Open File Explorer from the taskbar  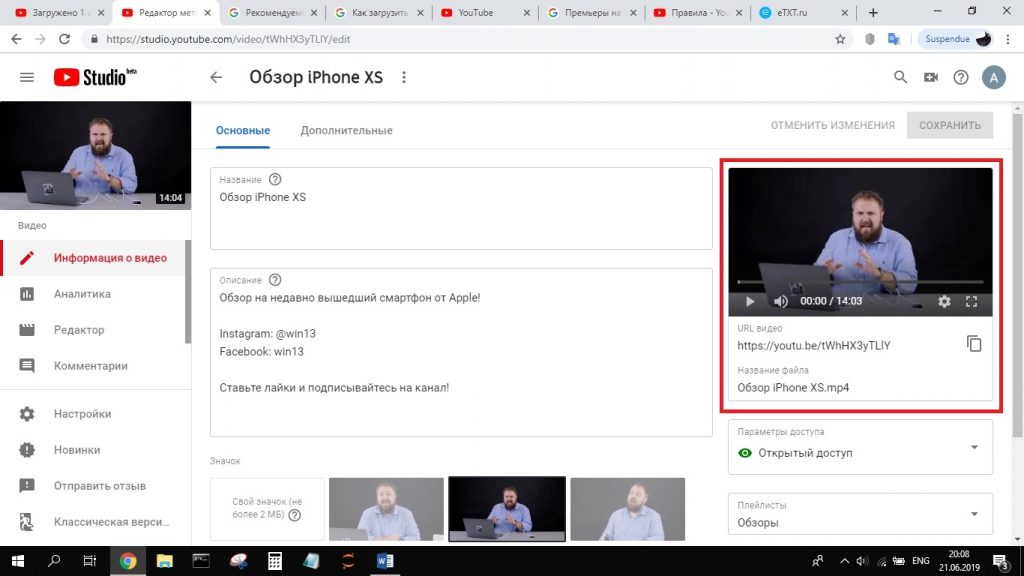pos(165,561)
